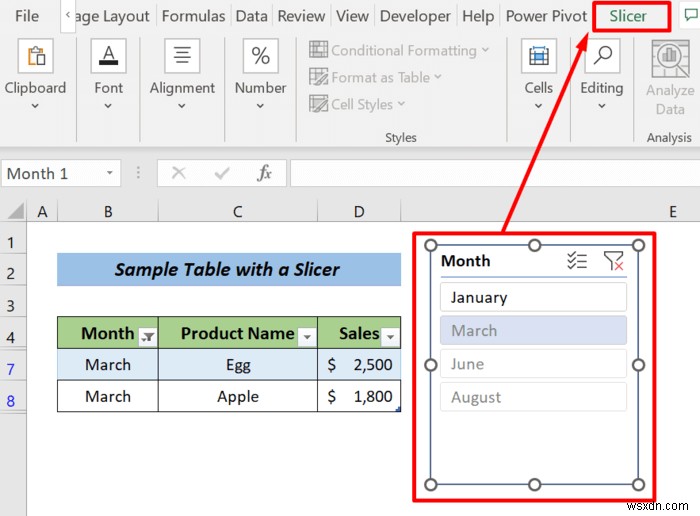Open Conditional Formatting menu
The height and width of the screenshot is (516, 700).
click(x=400, y=50)
